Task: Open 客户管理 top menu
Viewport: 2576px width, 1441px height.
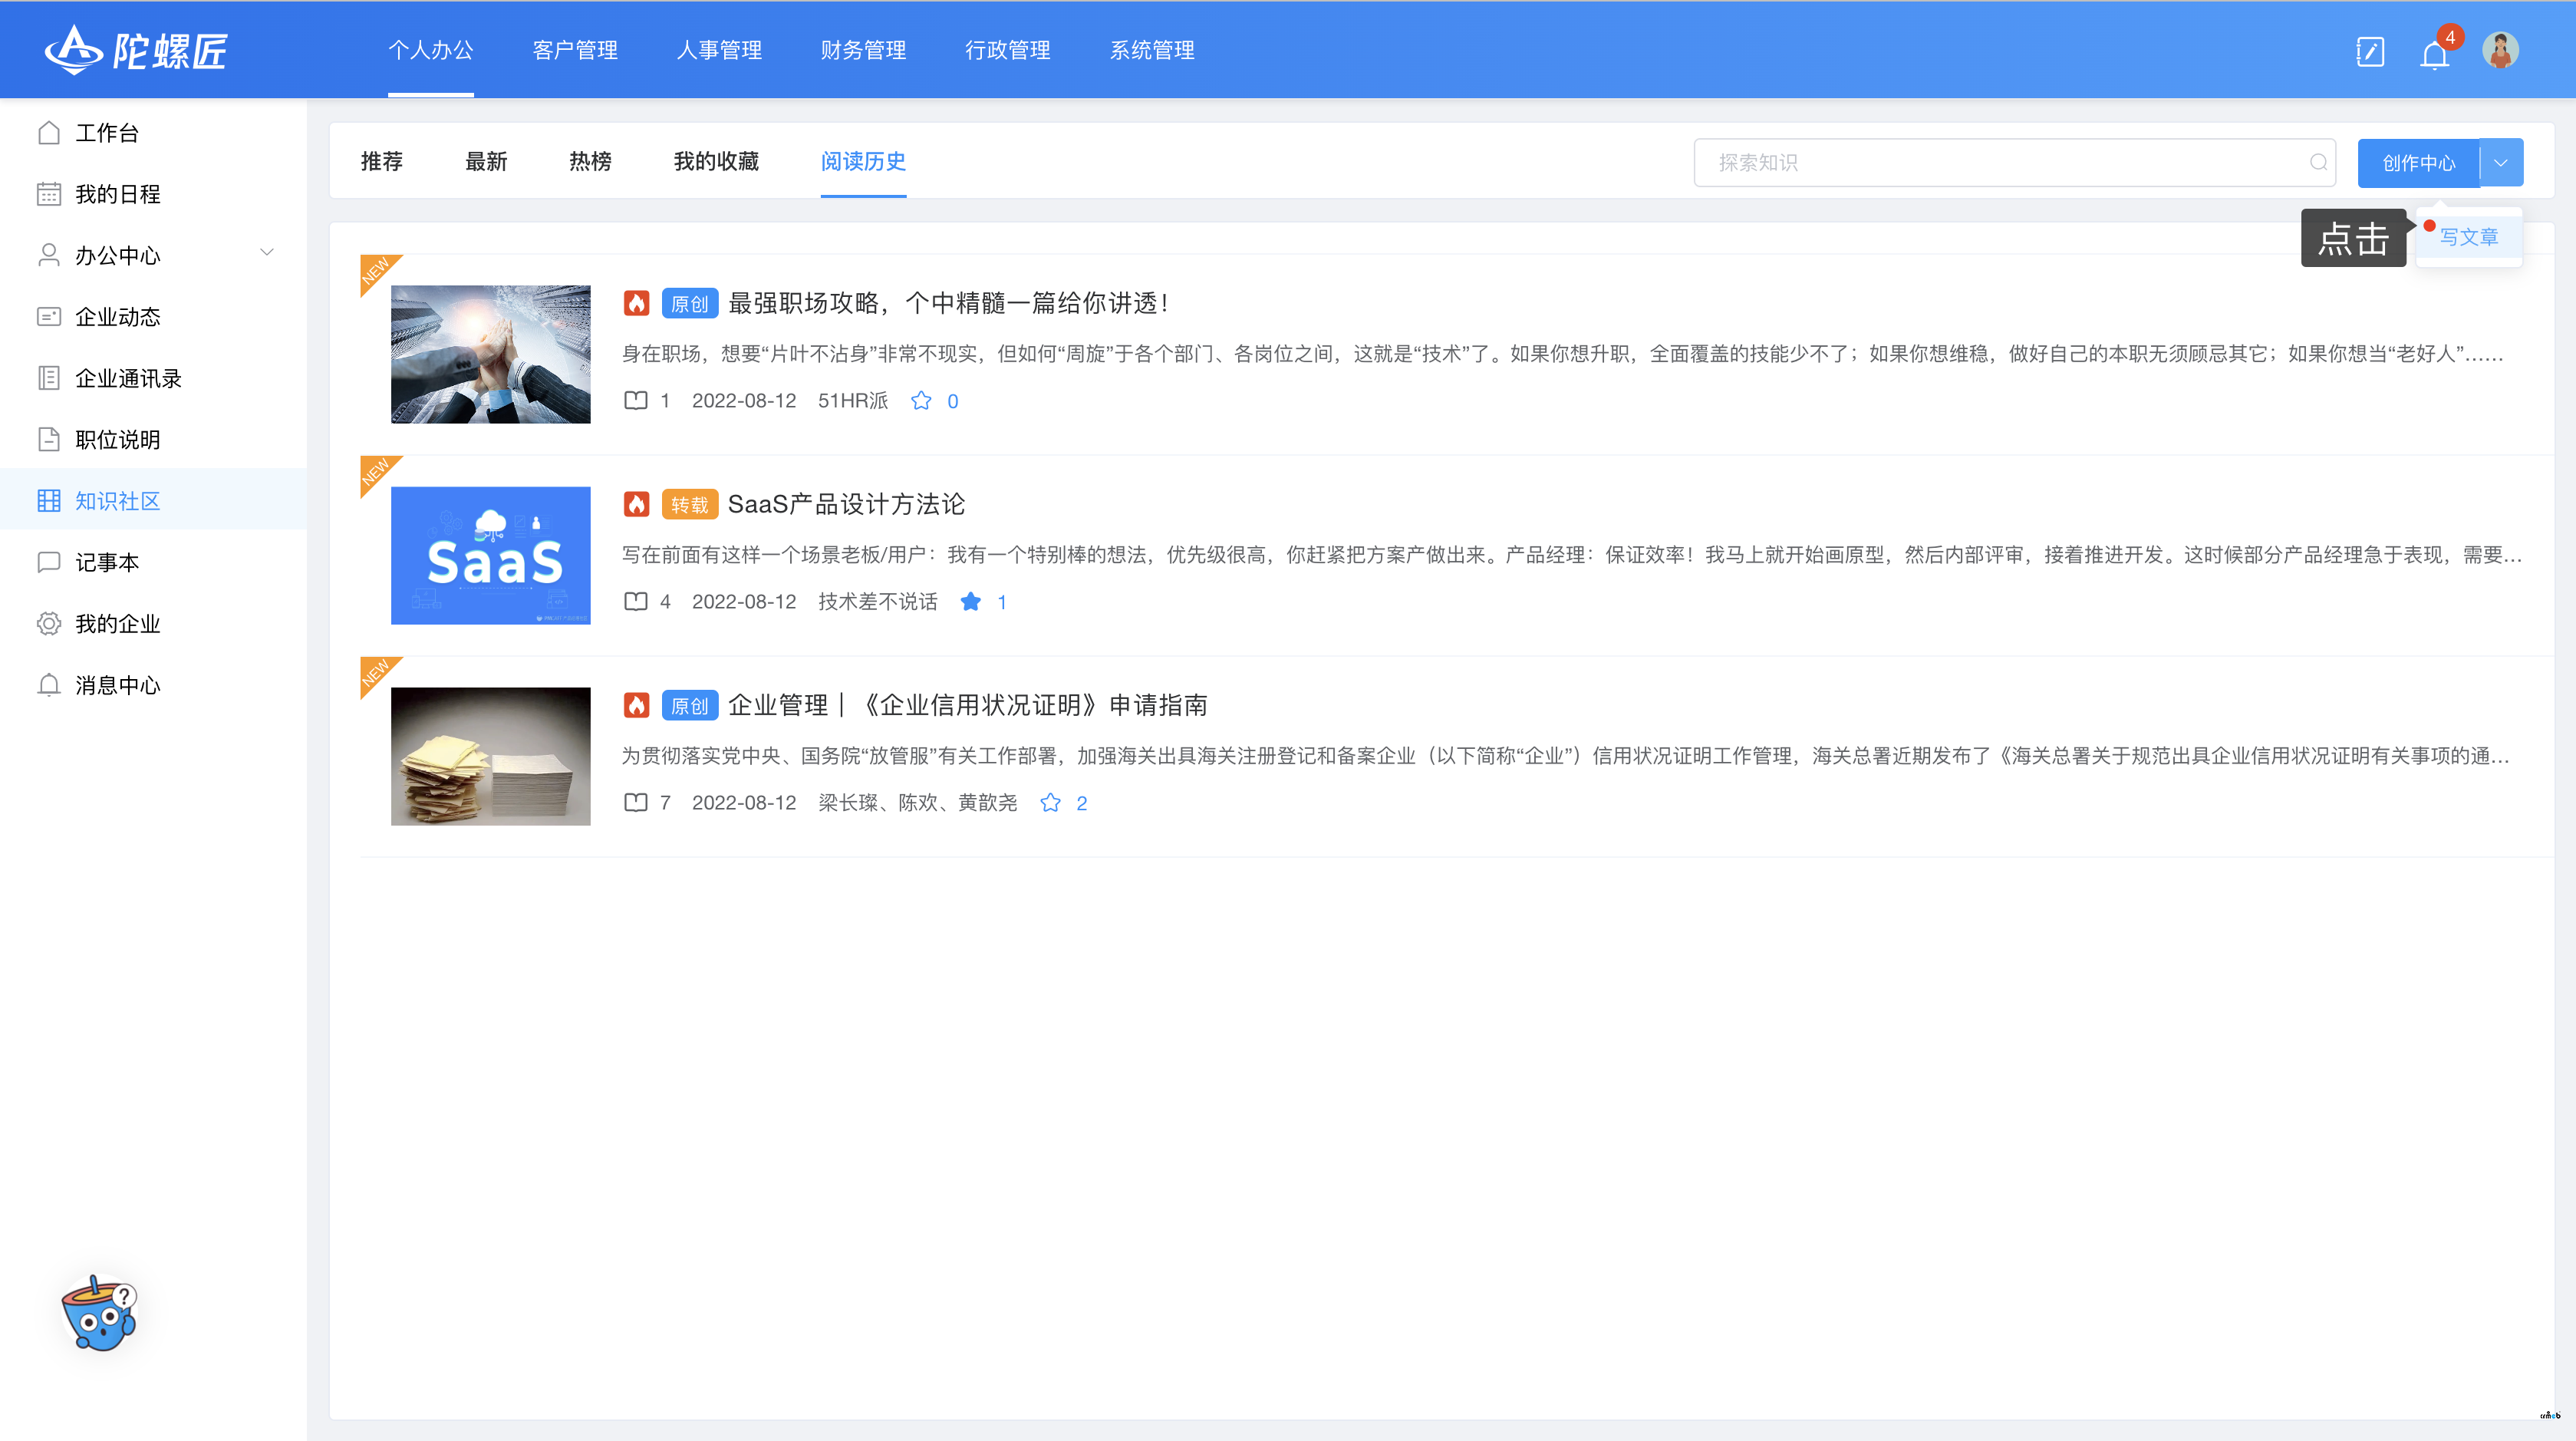Action: (575, 50)
